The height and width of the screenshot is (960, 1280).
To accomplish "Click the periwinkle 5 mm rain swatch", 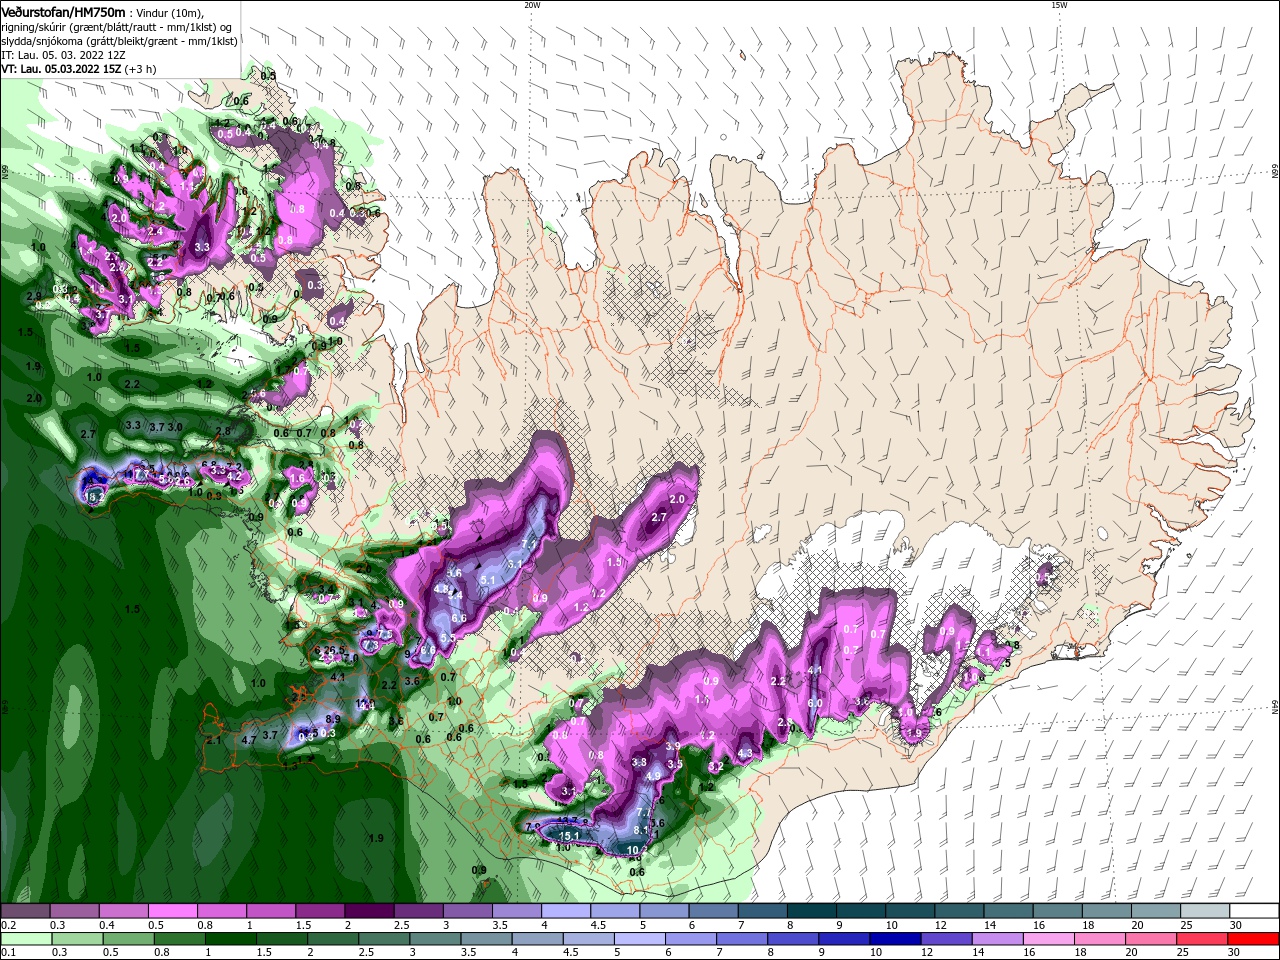I will pyautogui.click(x=639, y=939).
